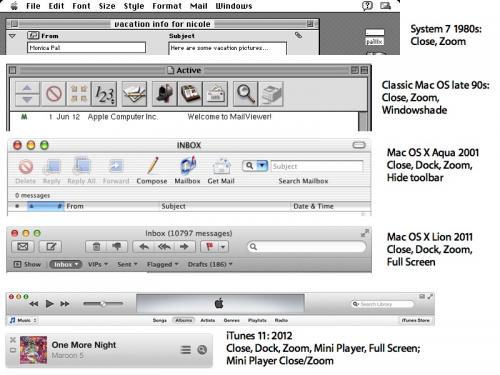The image size is (500, 375).
Task: Open the Inbox dropdown in favorites bar
Action: (66, 264)
